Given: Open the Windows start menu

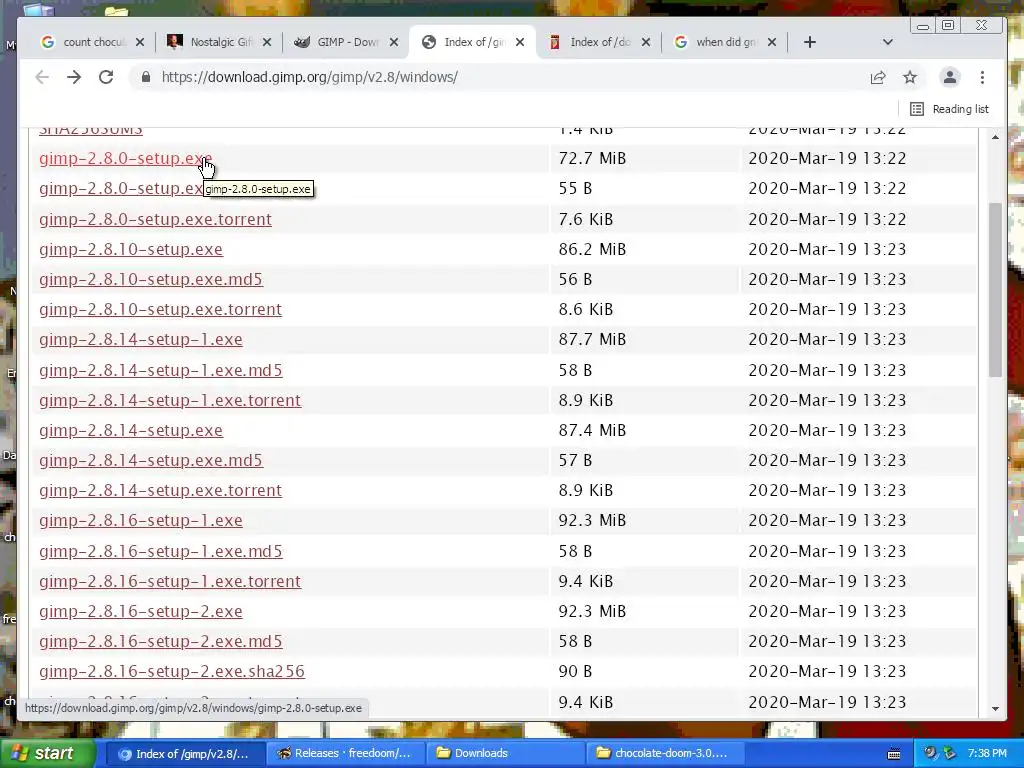Looking at the screenshot, I should pyautogui.click(x=47, y=753).
